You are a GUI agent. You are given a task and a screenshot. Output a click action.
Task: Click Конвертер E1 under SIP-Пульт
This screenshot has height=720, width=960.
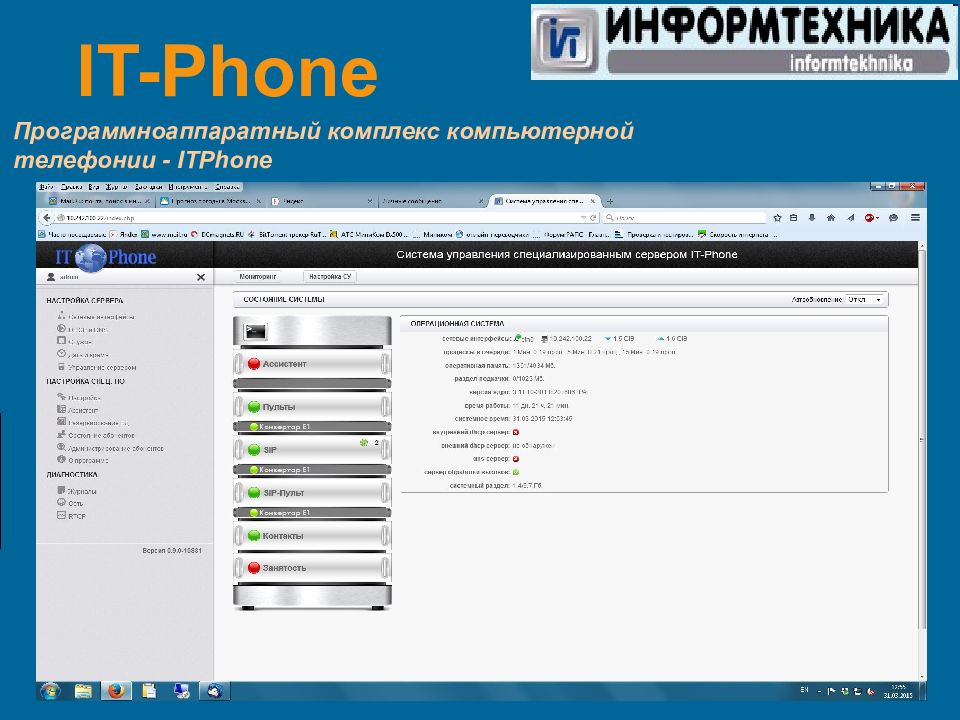(x=312, y=512)
